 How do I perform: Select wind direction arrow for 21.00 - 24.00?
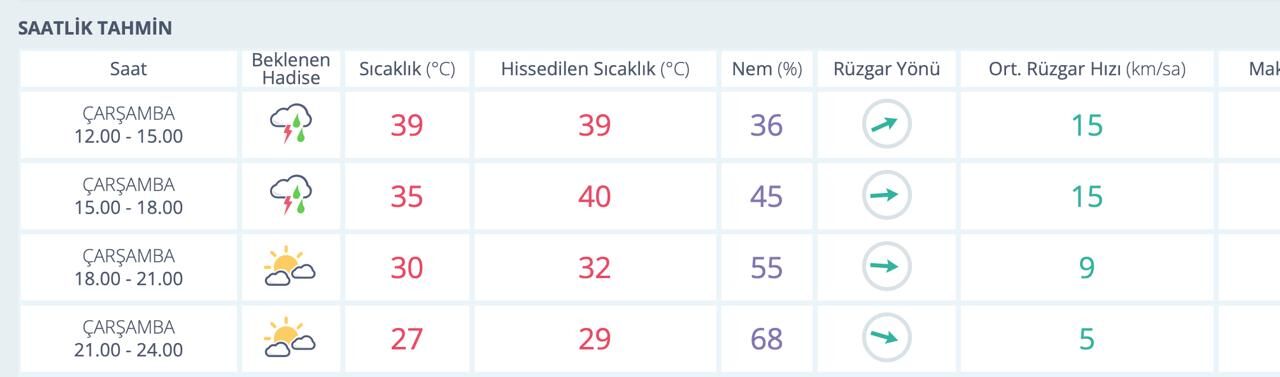[887, 338]
